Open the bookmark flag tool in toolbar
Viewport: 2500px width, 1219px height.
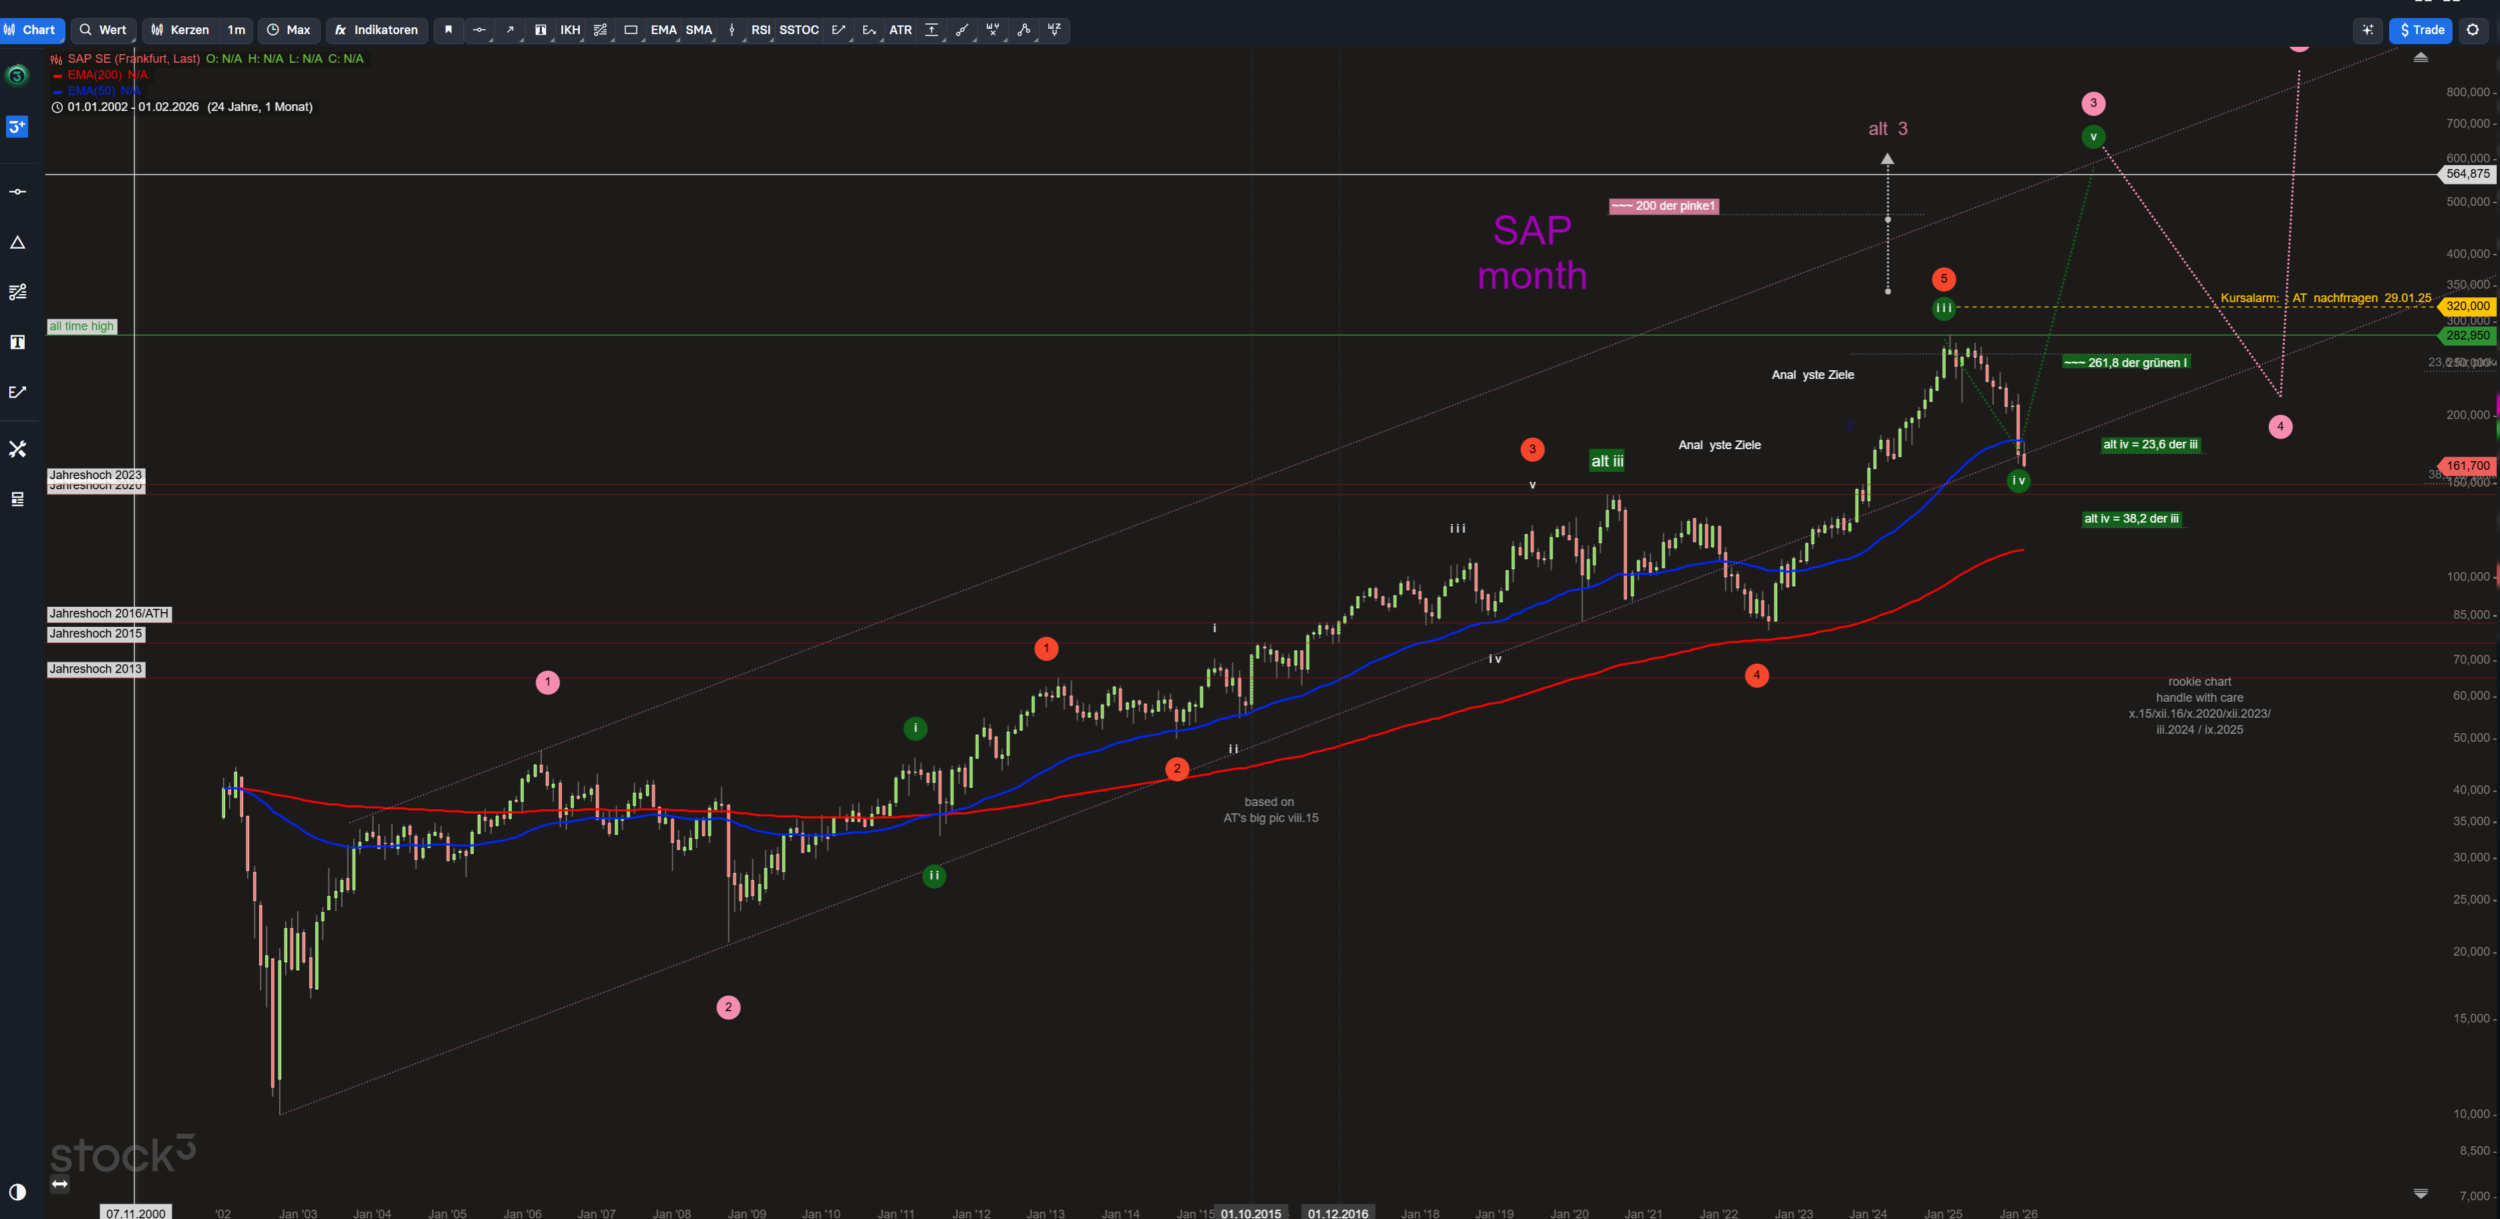pos(448,30)
